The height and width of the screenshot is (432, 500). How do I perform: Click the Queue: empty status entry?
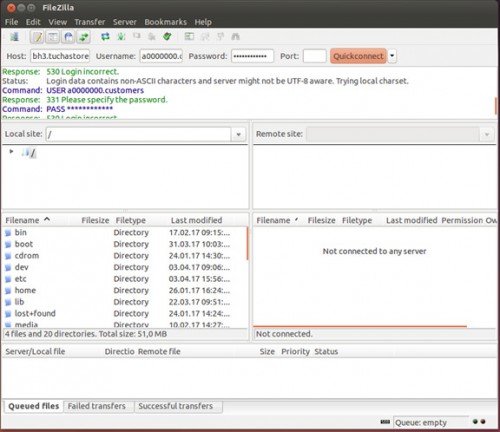click(x=431, y=423)
